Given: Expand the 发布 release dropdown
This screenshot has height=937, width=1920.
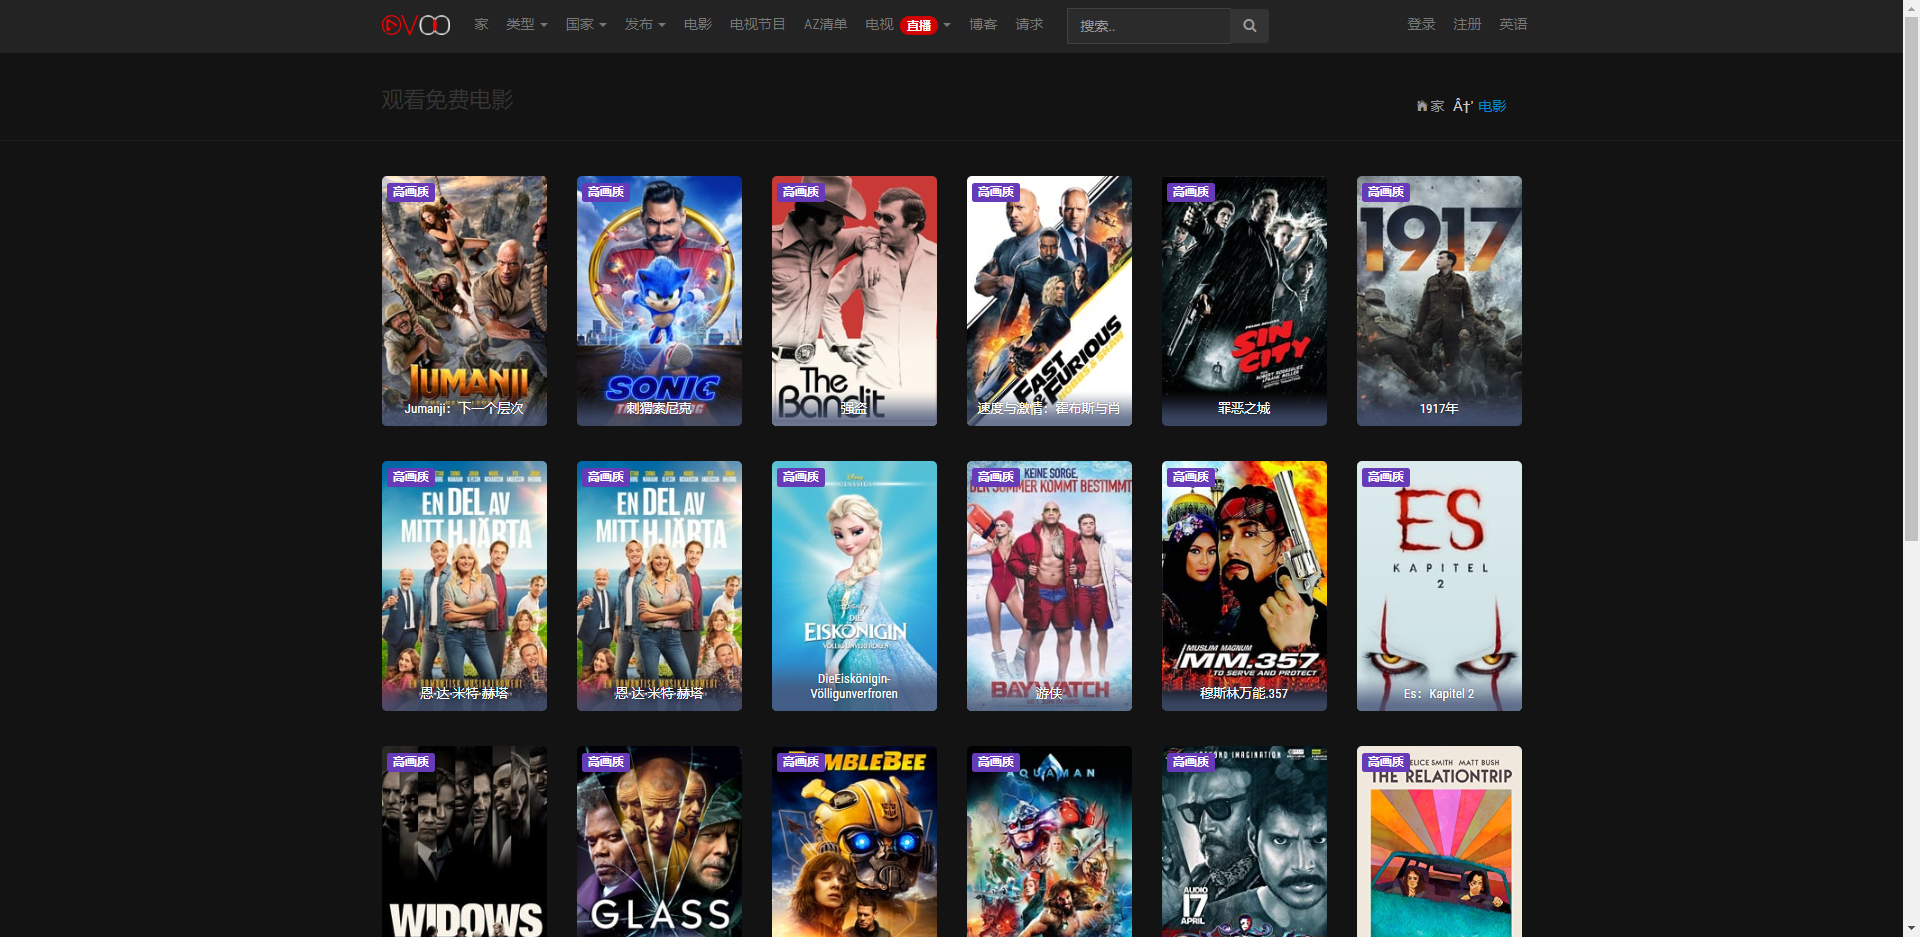Looking at the screenshot, I should tap(645, 25).
